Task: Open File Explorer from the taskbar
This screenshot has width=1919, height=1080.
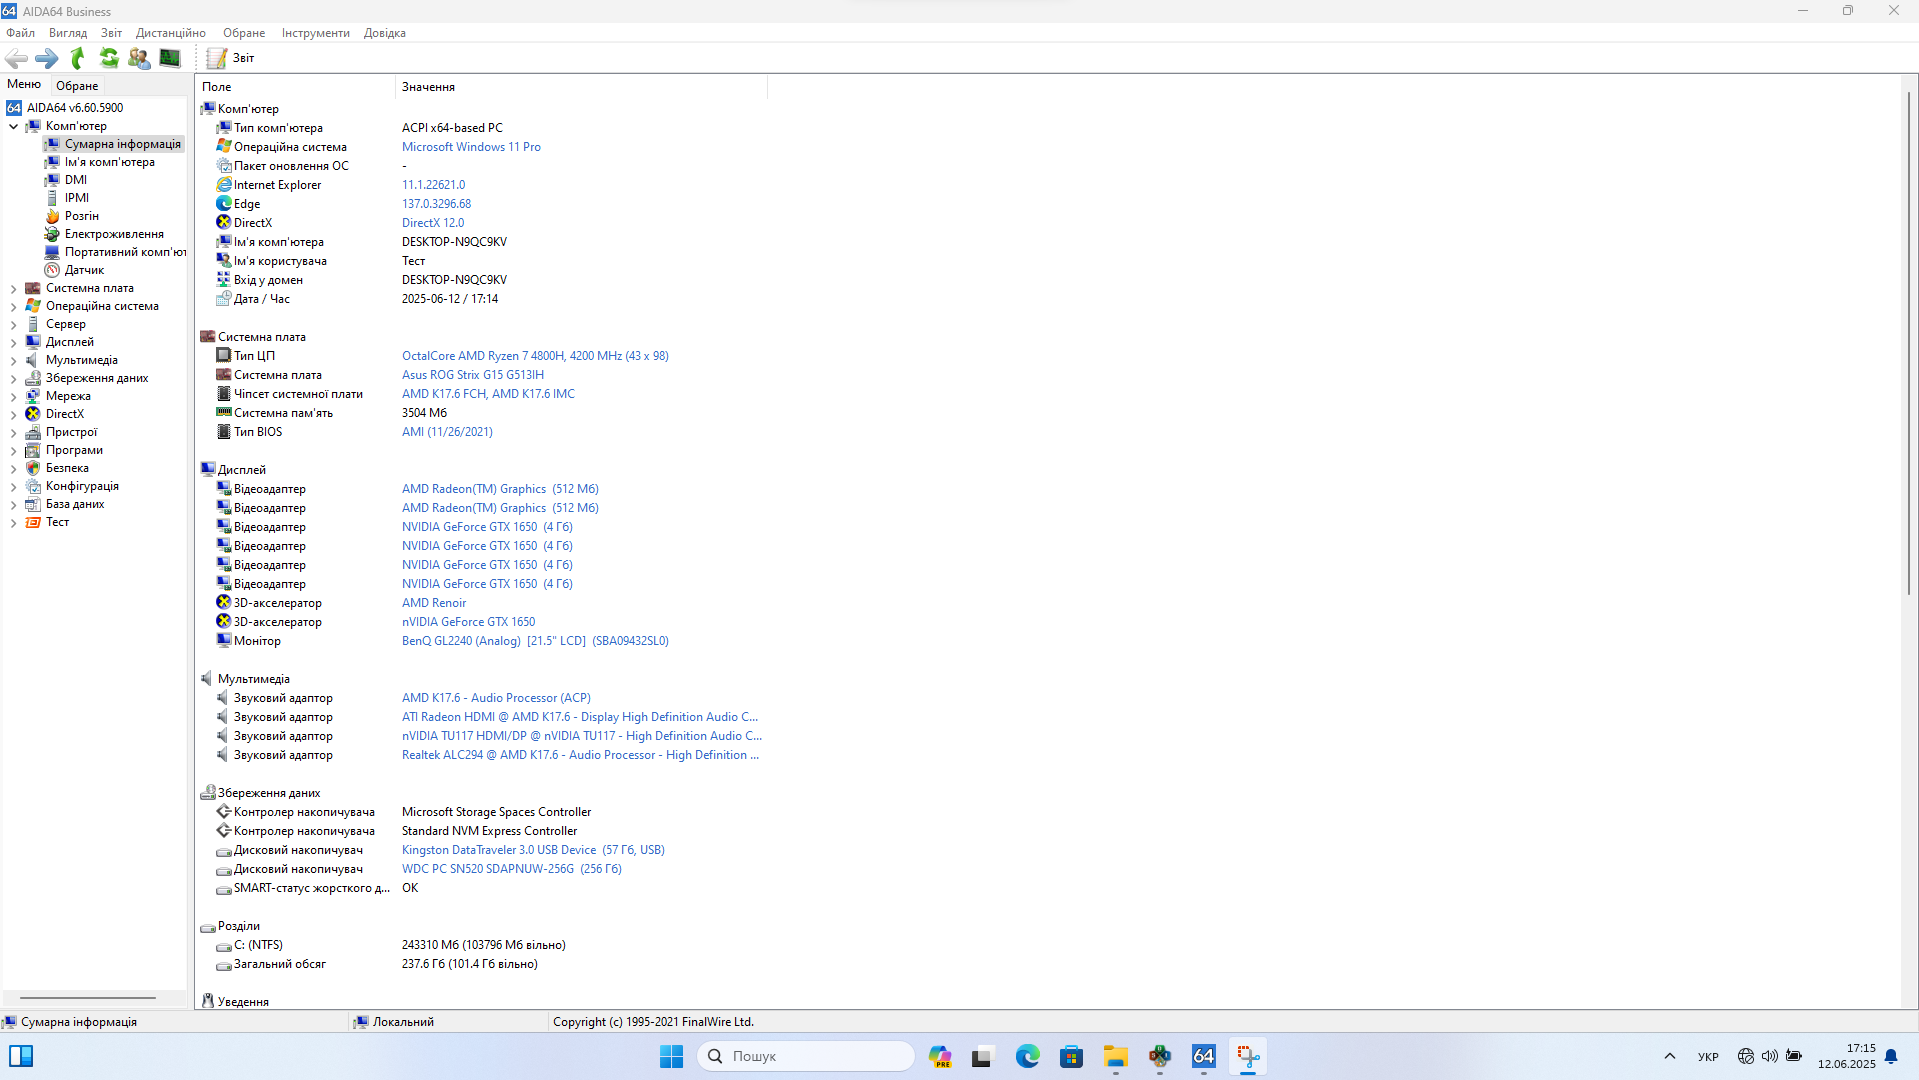Action: point(1115,1056)
